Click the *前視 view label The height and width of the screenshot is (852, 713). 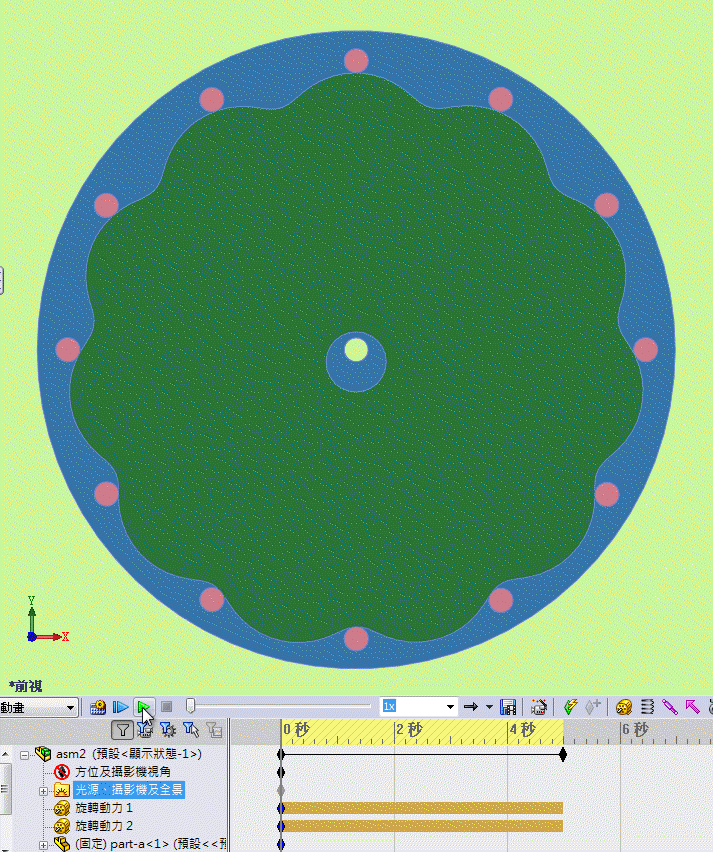point(26,686)
